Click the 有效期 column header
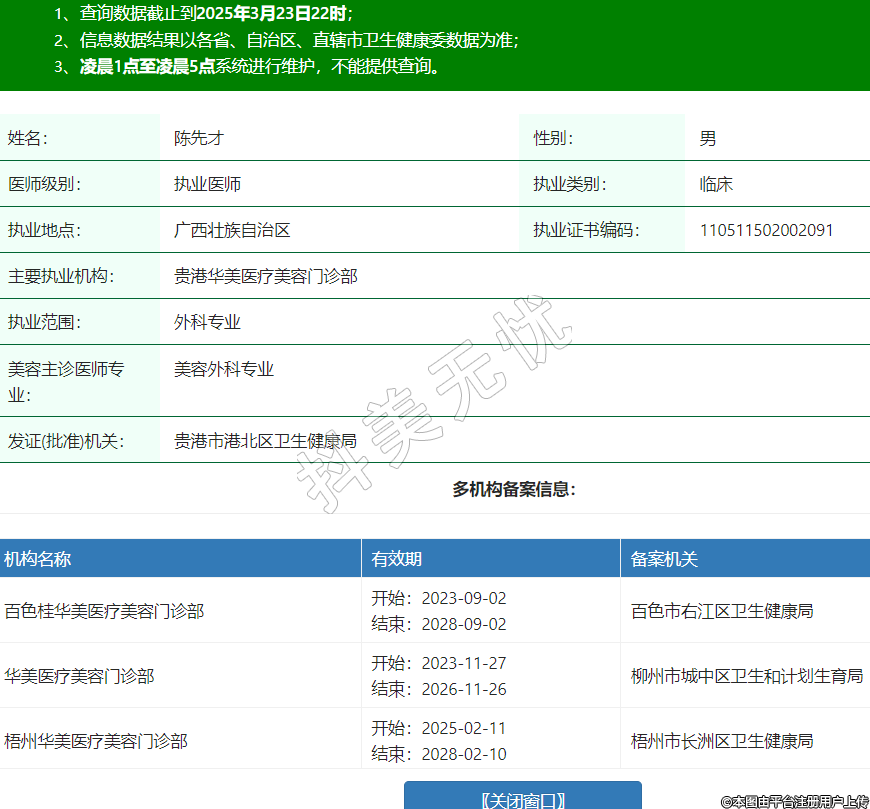The height and width of the screenshot is (809, 870). [x=397, y=559]
